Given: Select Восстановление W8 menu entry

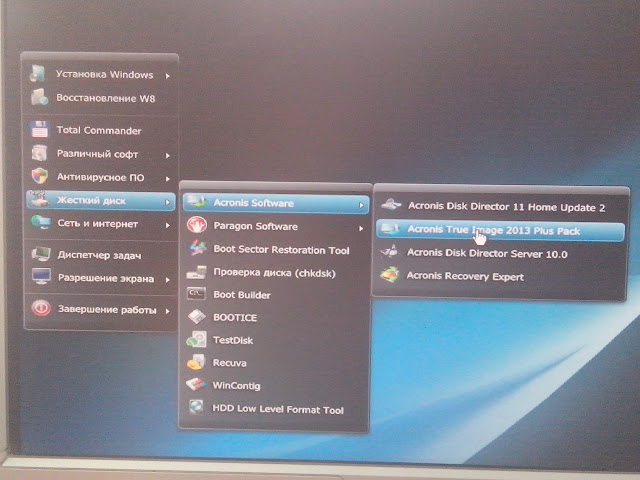Looking at the screenshot, I should coord(100,98).
